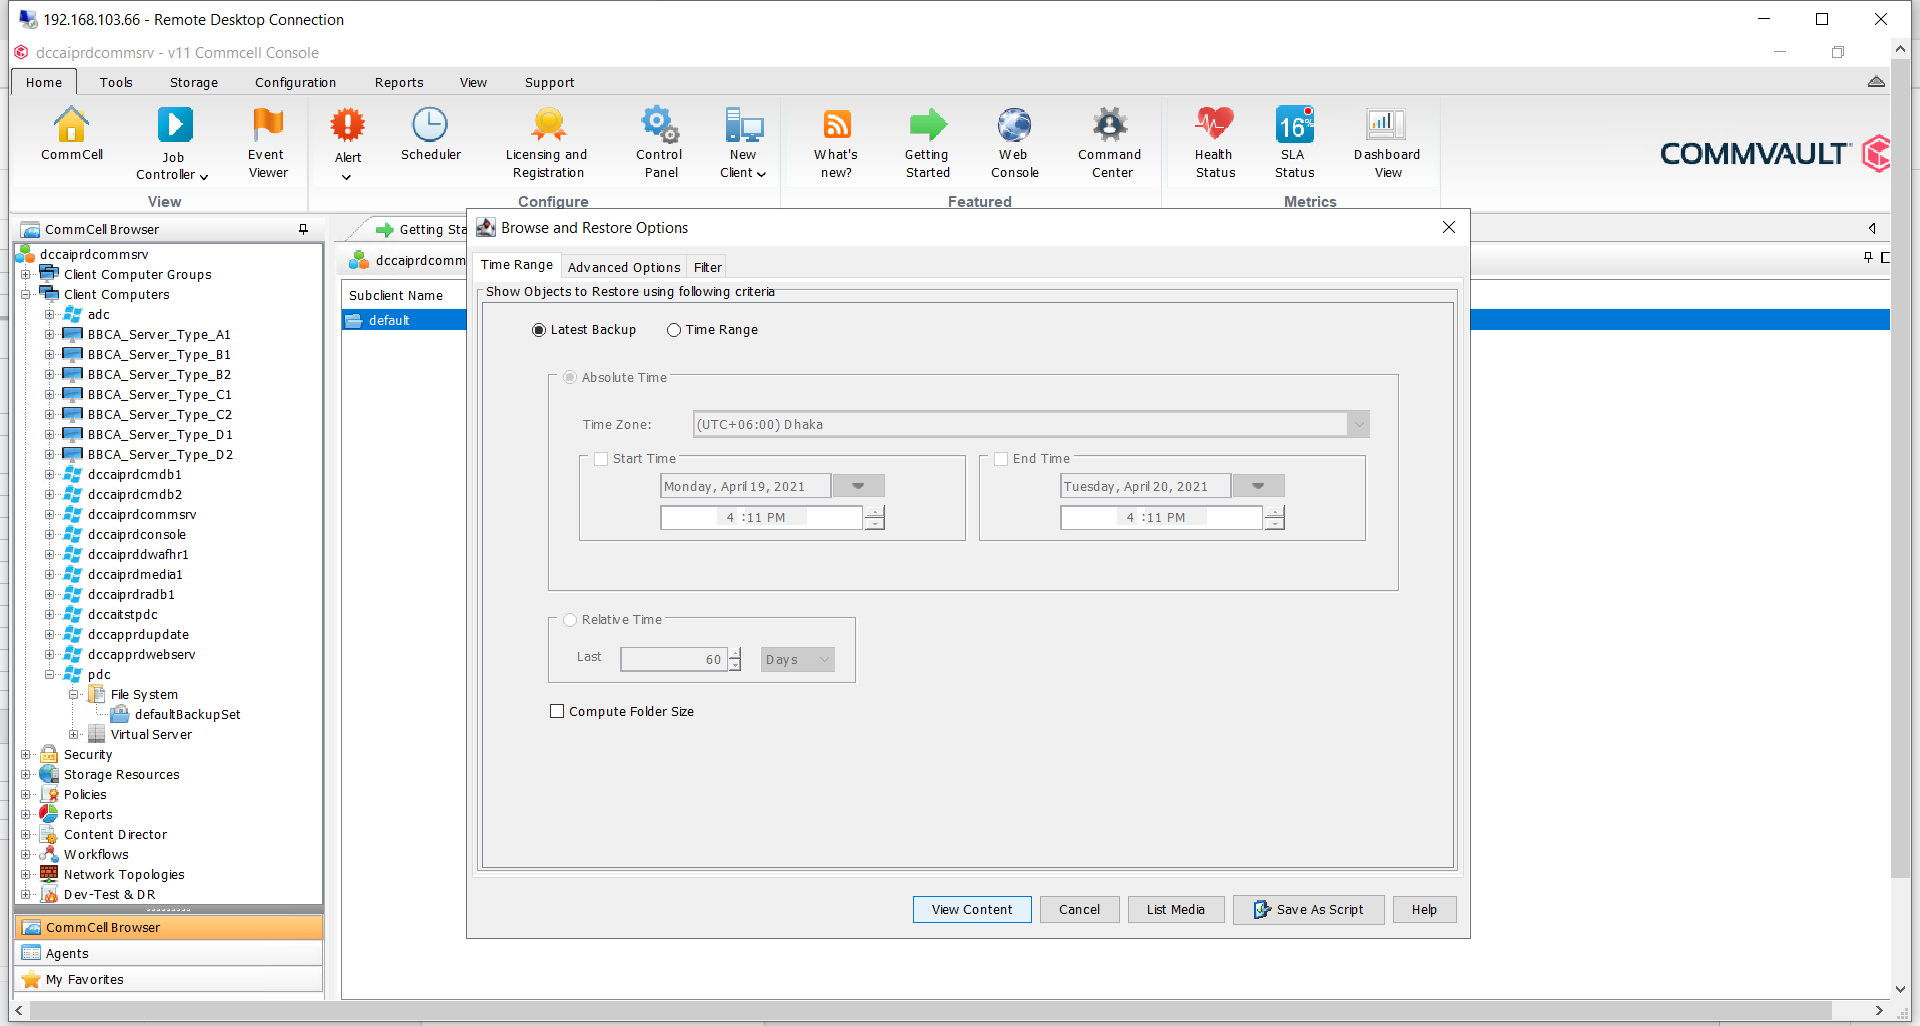Screen dimensions: 1920x1026
Task: Pin the CommCell Browser panel
Action: (x=303, y=229)
